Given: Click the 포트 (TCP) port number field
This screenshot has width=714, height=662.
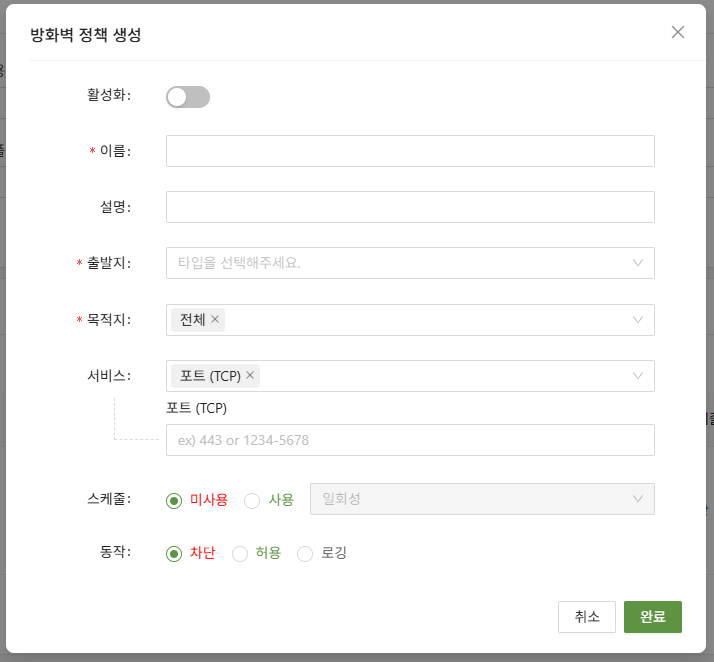Looking at the screenshot, I should coord(410,440).
